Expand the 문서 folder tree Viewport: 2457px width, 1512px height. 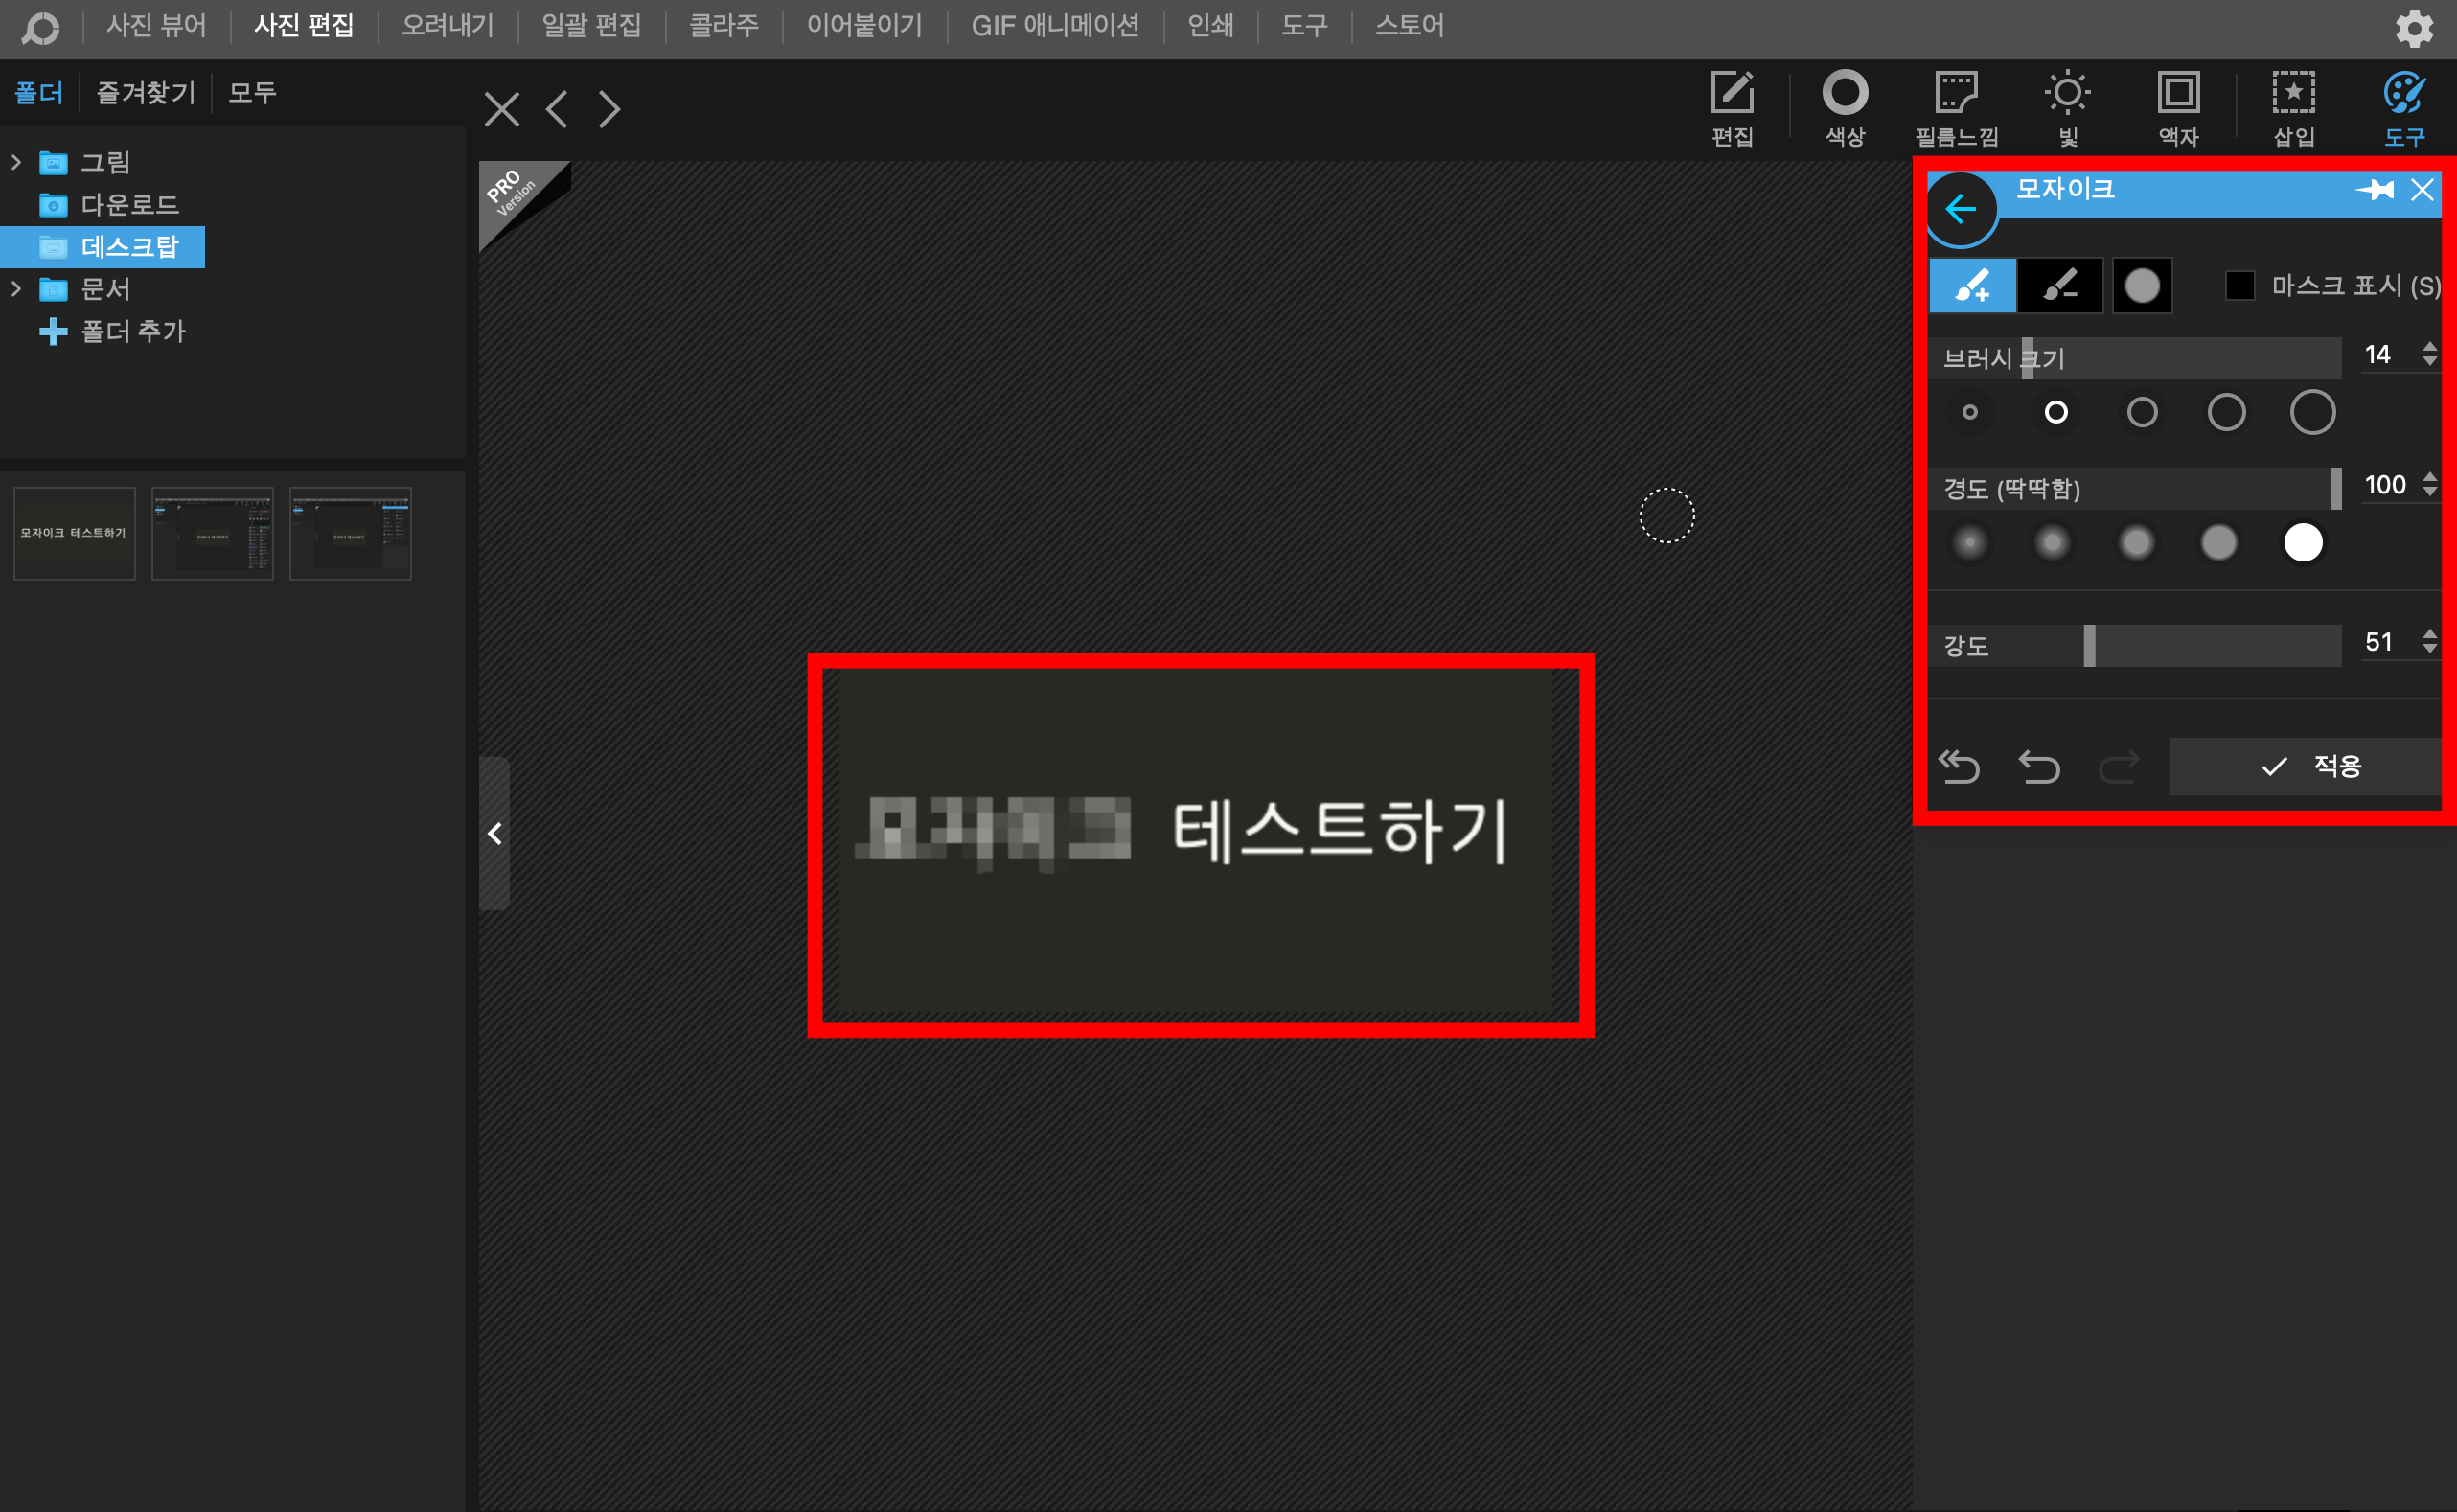tap(16, 289)
